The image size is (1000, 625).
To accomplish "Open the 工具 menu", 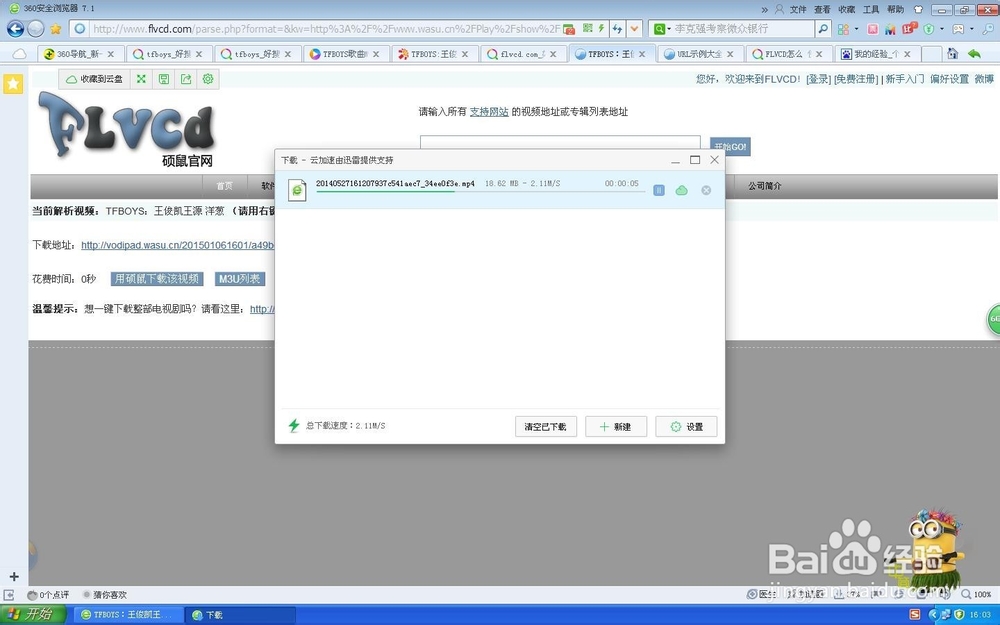I will [871, 9].
